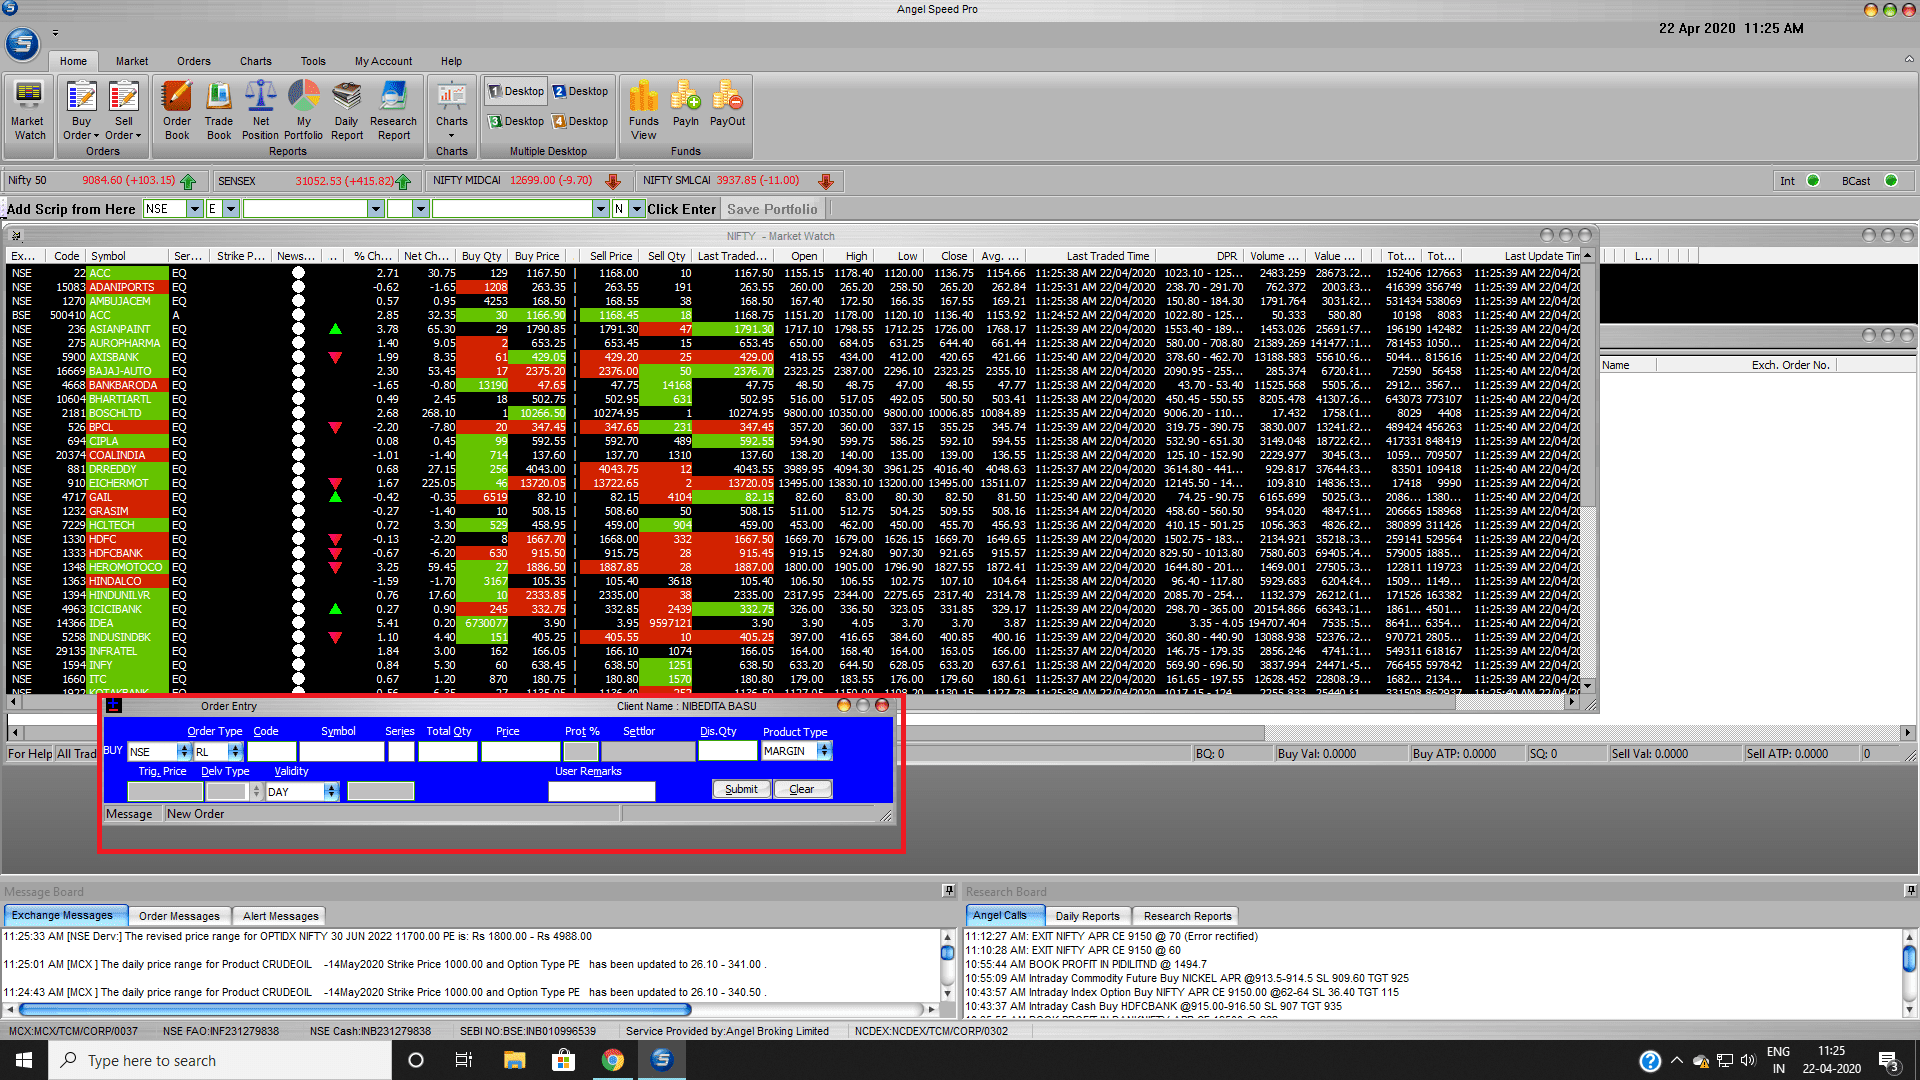Click the Total Qty field in Order Entry
This screenshot has height=1080, width=1920.
point(447,751)
